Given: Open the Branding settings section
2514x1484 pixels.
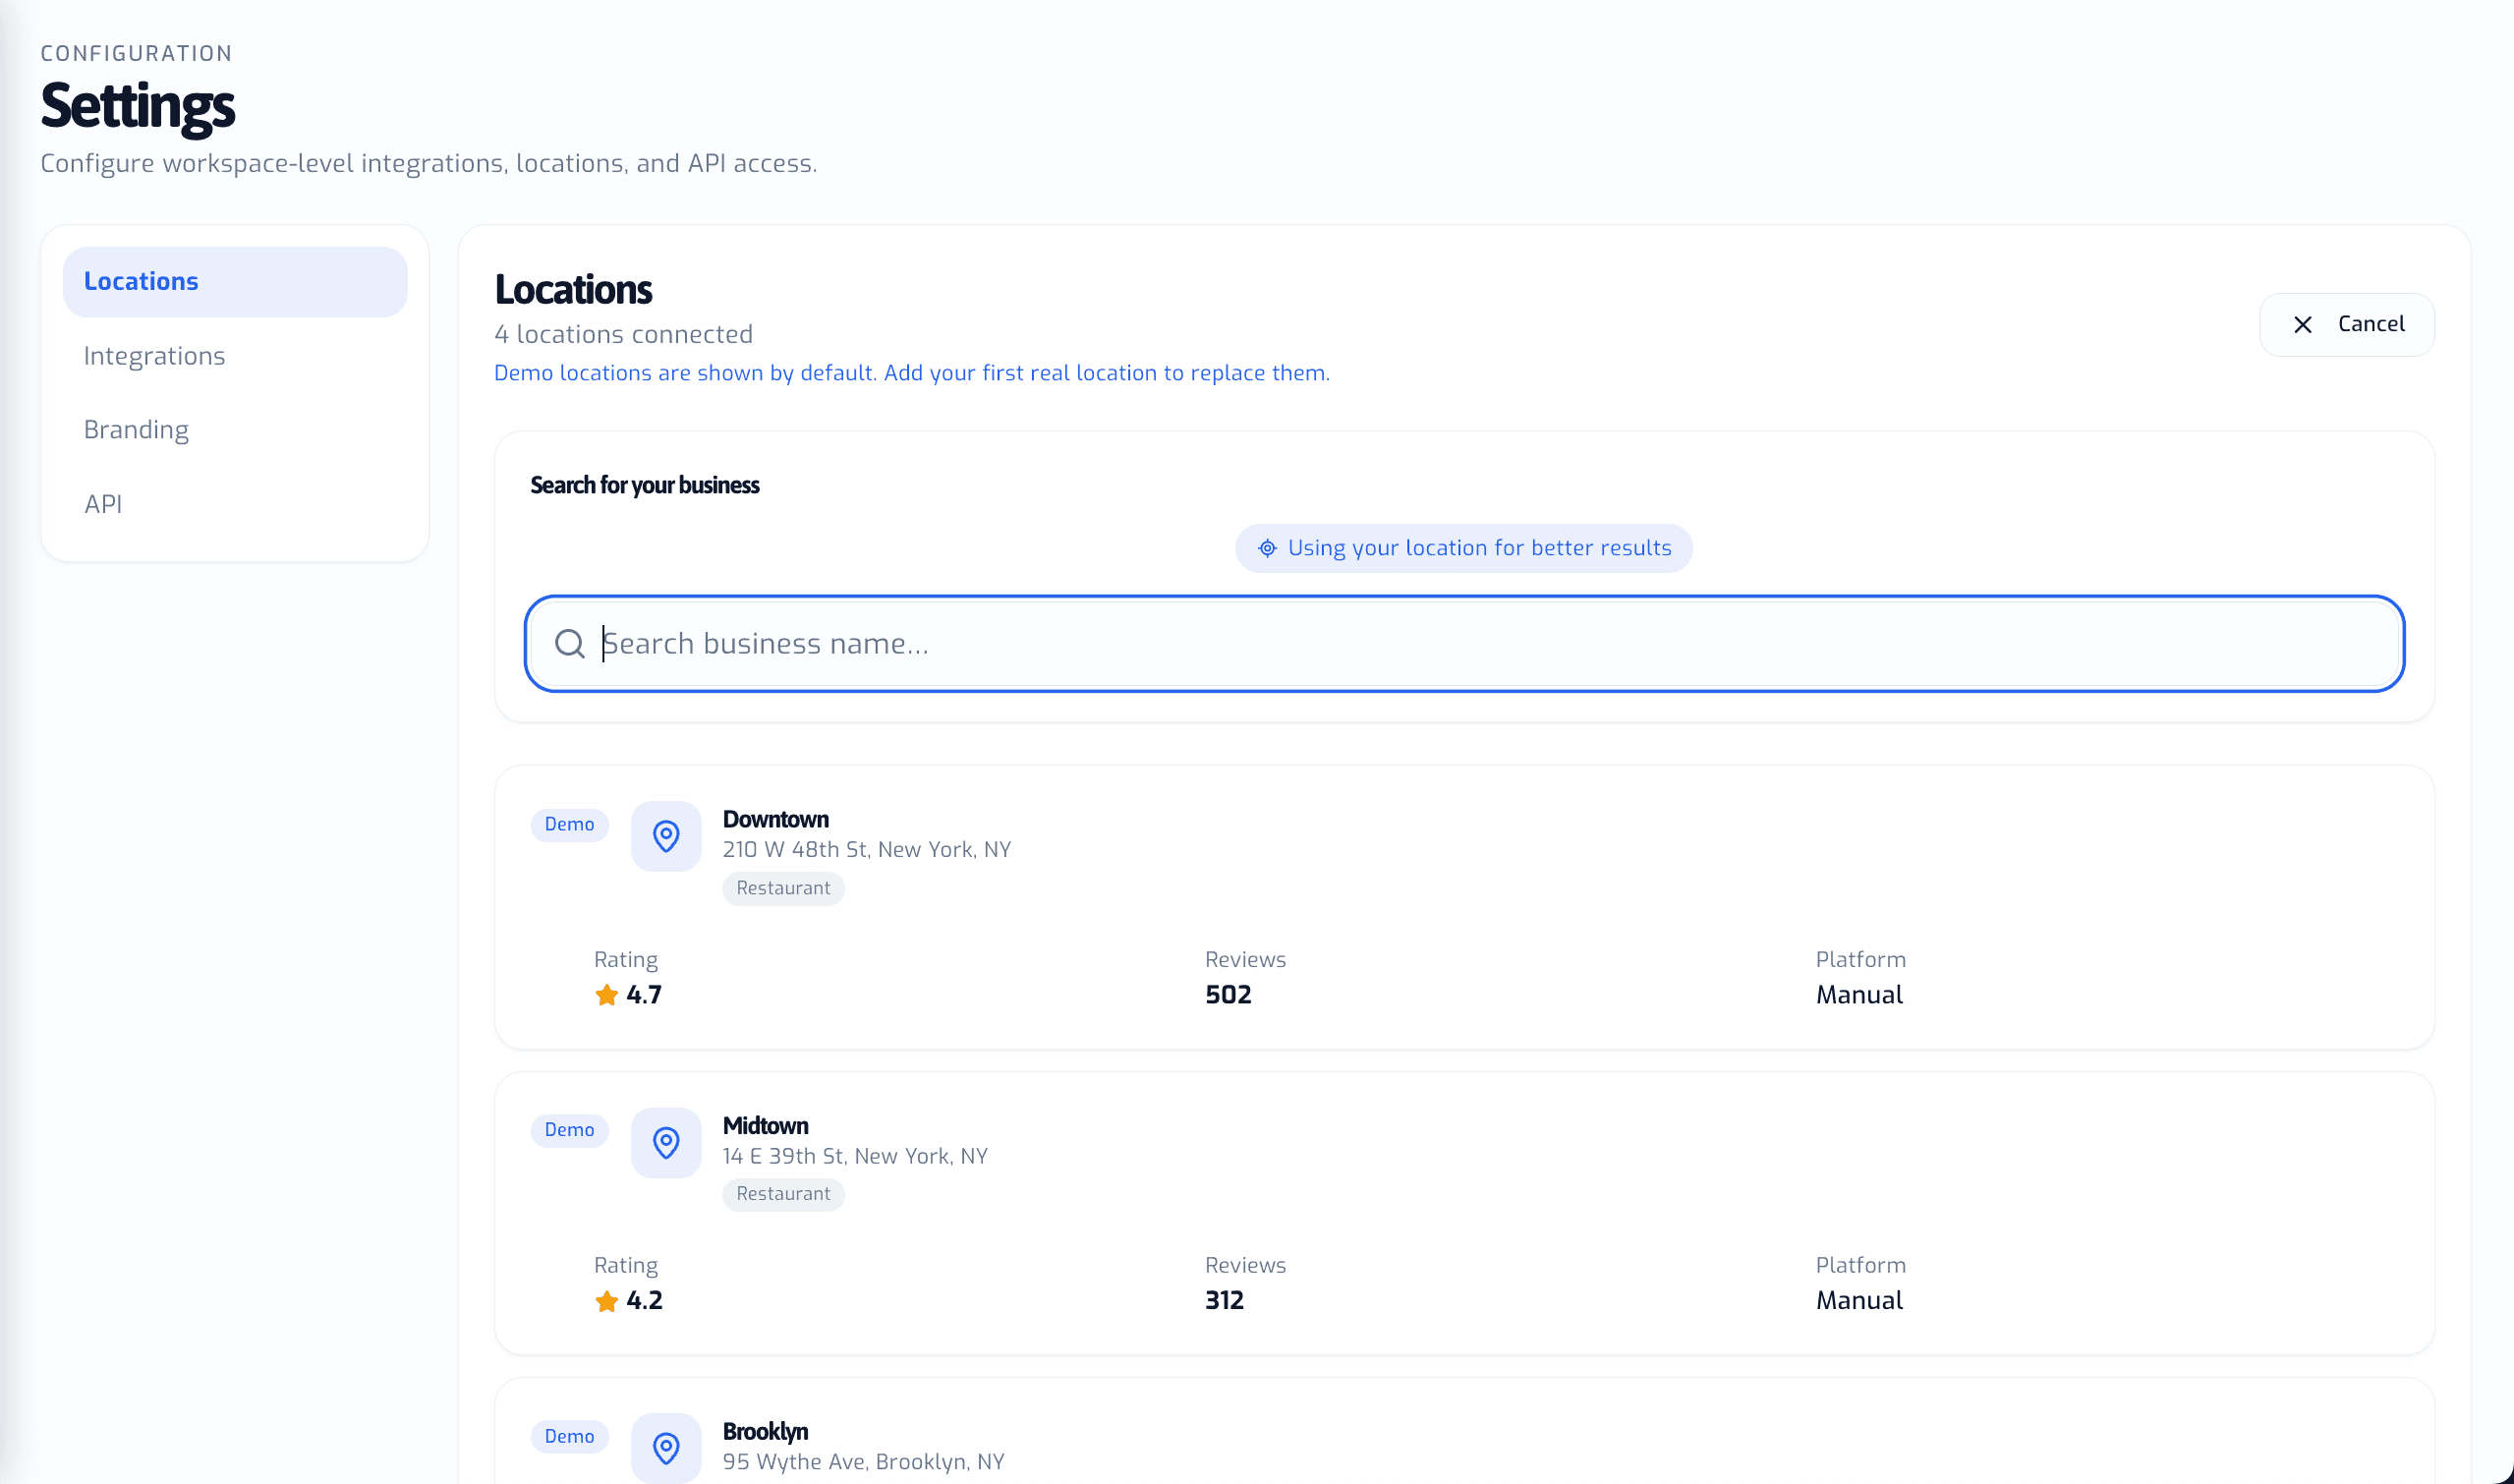Looking at the screenshot, I should coord(235,430).
